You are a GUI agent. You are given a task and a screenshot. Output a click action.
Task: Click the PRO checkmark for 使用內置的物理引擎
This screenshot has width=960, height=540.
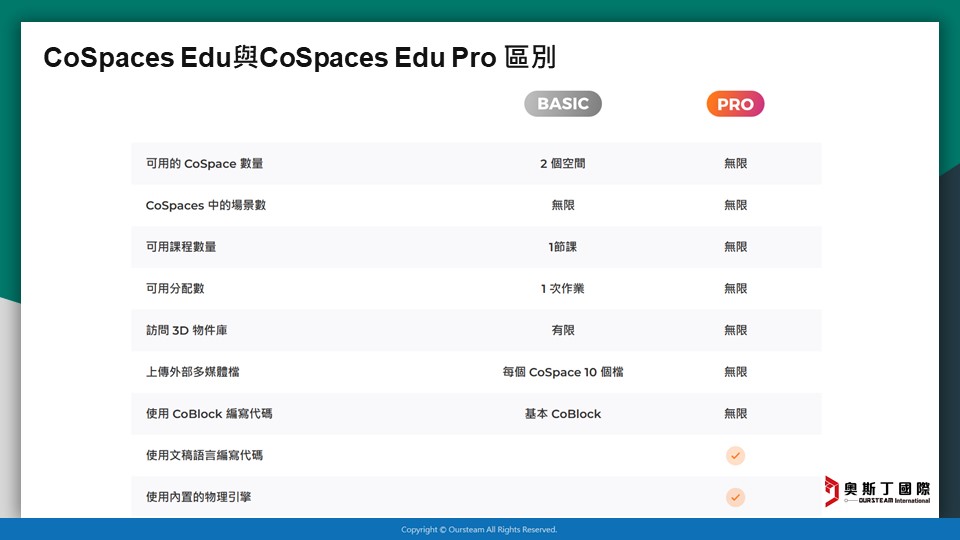pyautogui.click(x=735, y=497)
